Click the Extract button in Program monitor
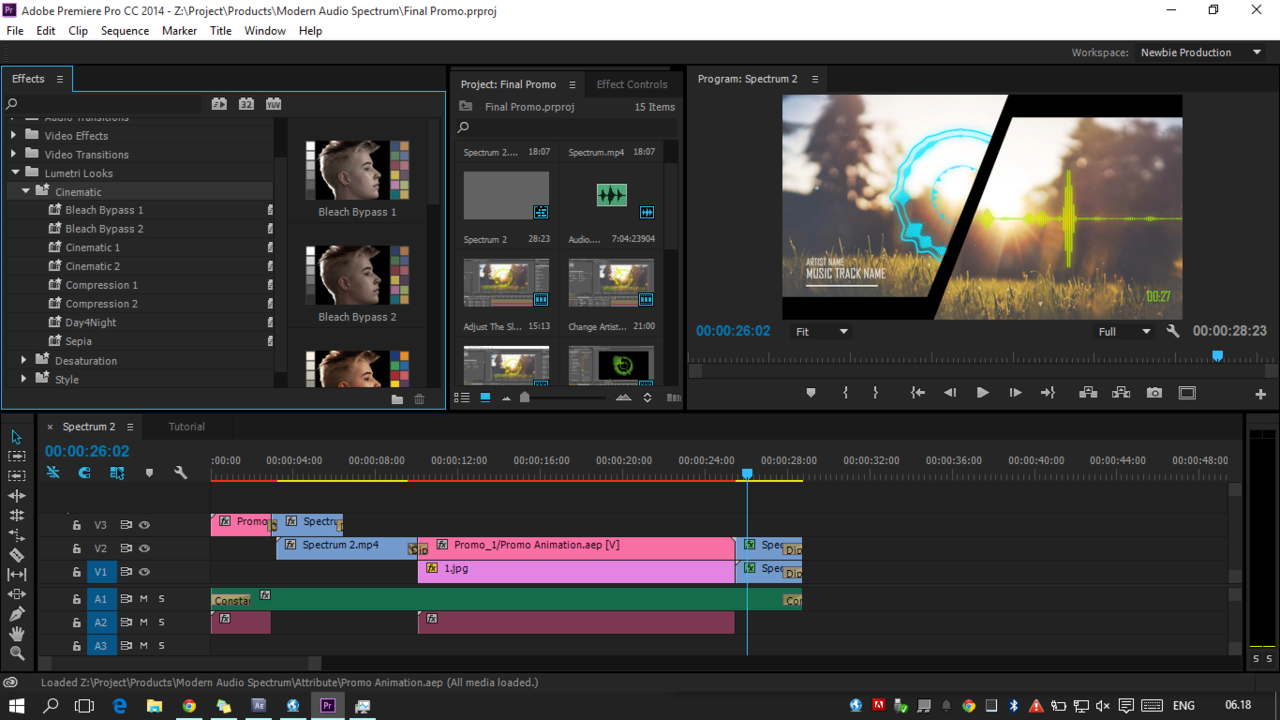The width and height of the screenshot is (1280, 720). [x=1121, y=393]
